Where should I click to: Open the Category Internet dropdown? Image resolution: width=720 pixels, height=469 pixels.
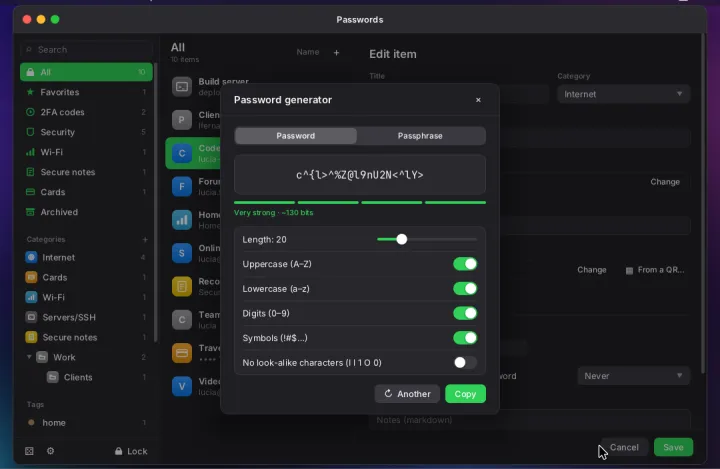coord(624,94)
